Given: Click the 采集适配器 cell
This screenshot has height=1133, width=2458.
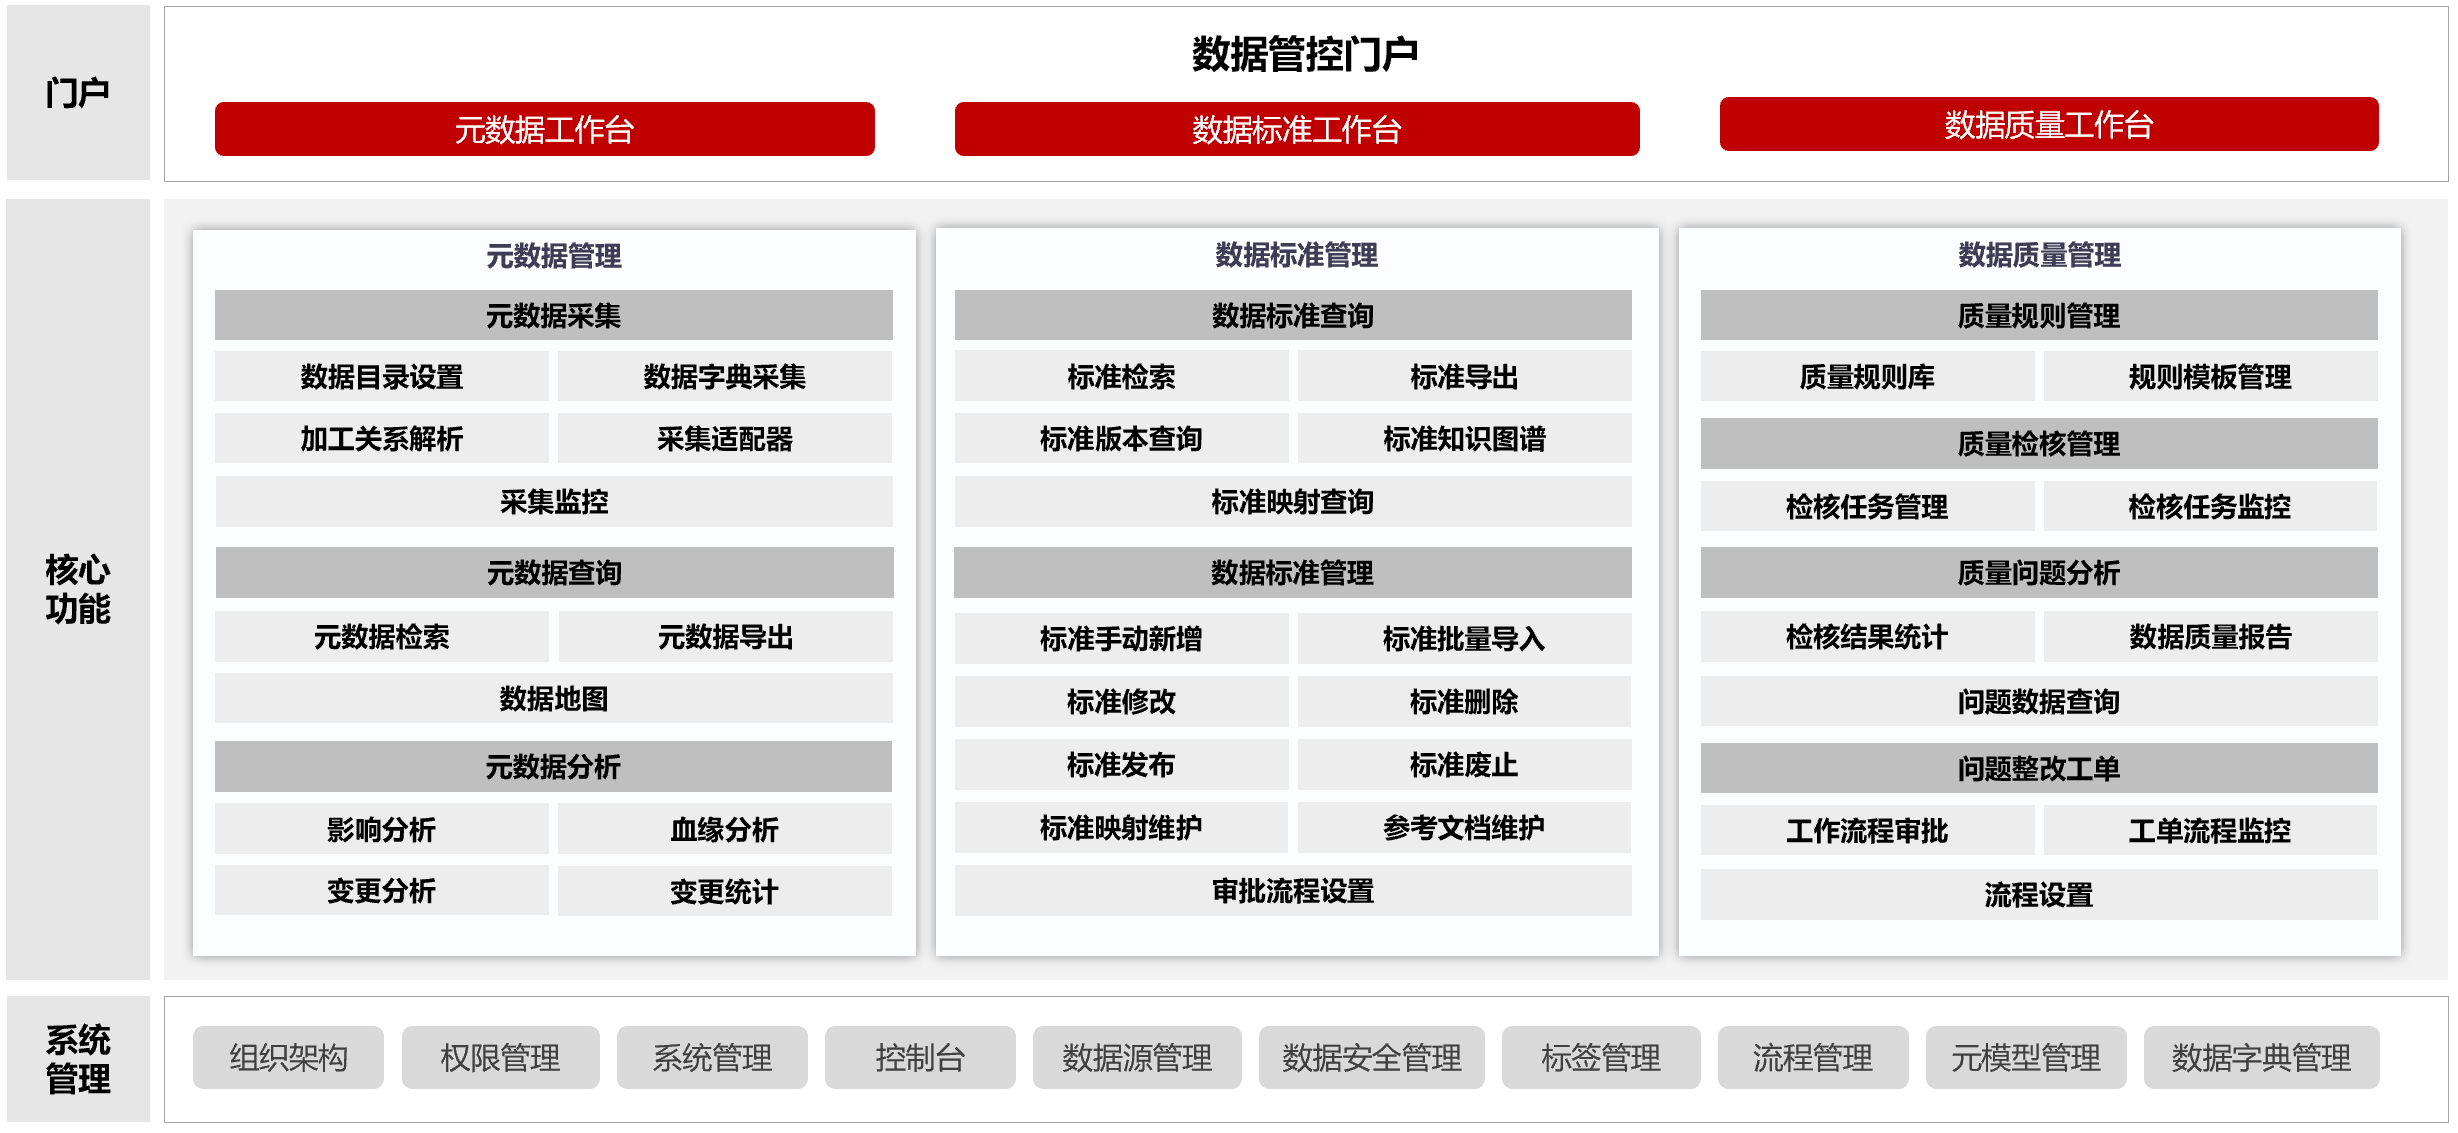Looking at the screenshot, I should click(x=725, y=438).
